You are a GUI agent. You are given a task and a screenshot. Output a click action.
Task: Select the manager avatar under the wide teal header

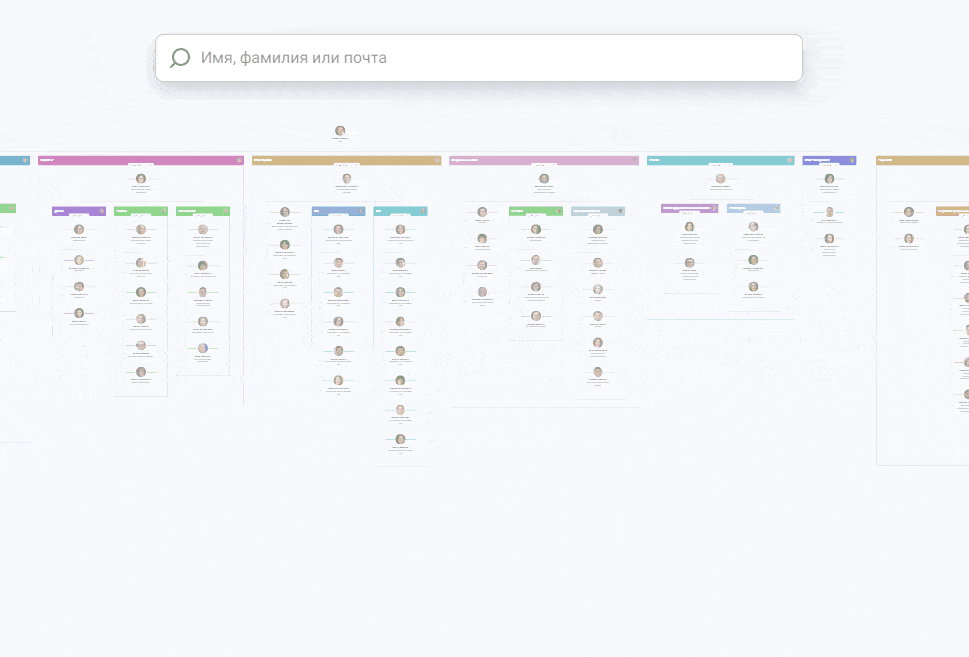pyautogui.click(x=720, y=179)
